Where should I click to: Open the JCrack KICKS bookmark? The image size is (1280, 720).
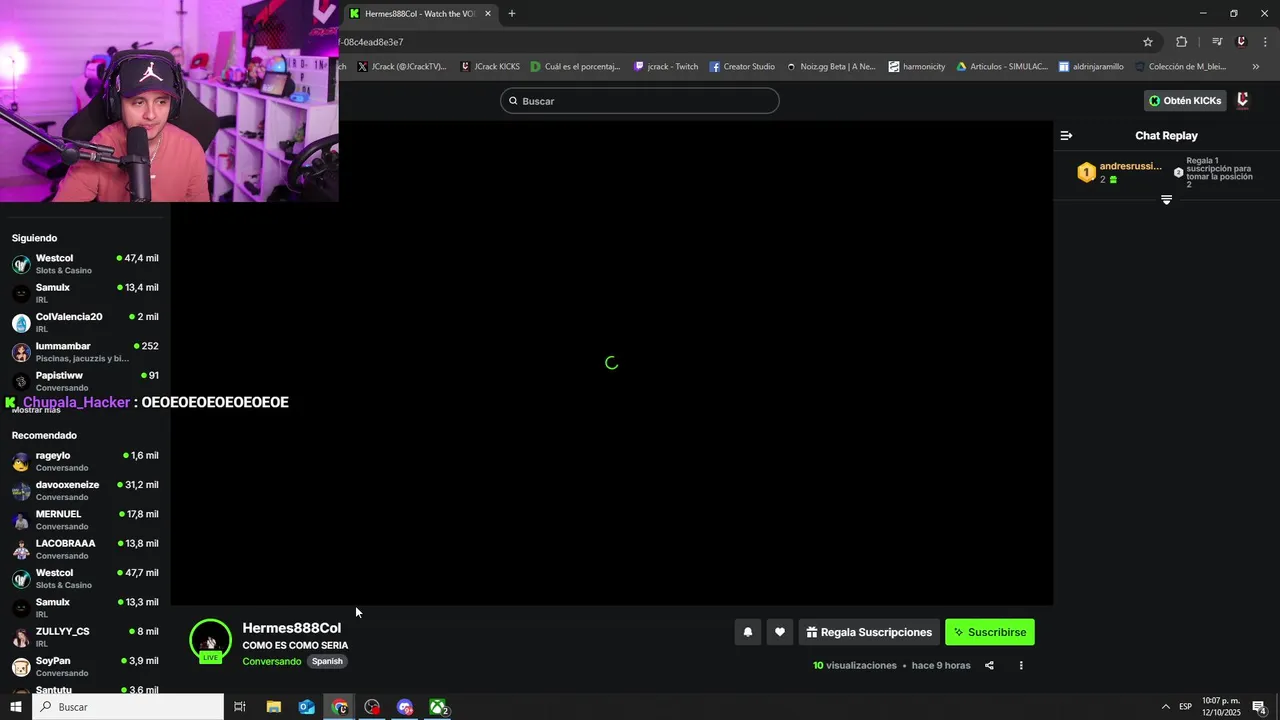[x=490, y=67]
